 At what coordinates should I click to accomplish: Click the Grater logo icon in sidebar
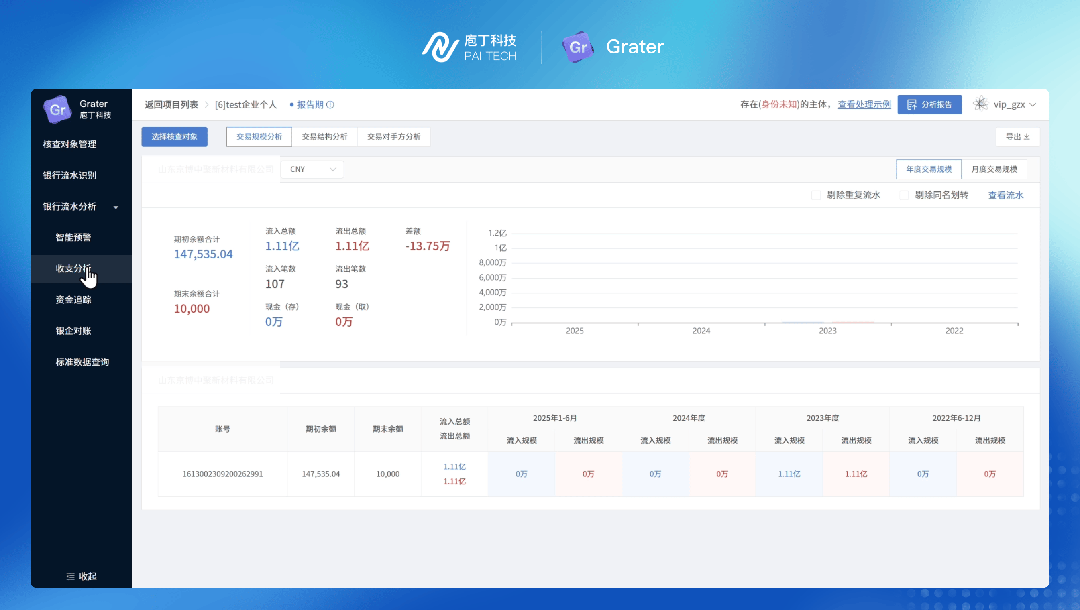point(57,108)
